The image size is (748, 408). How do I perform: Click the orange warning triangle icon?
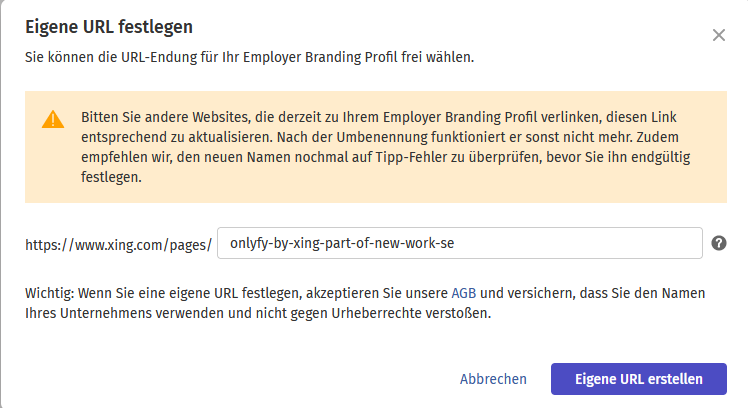53,120
